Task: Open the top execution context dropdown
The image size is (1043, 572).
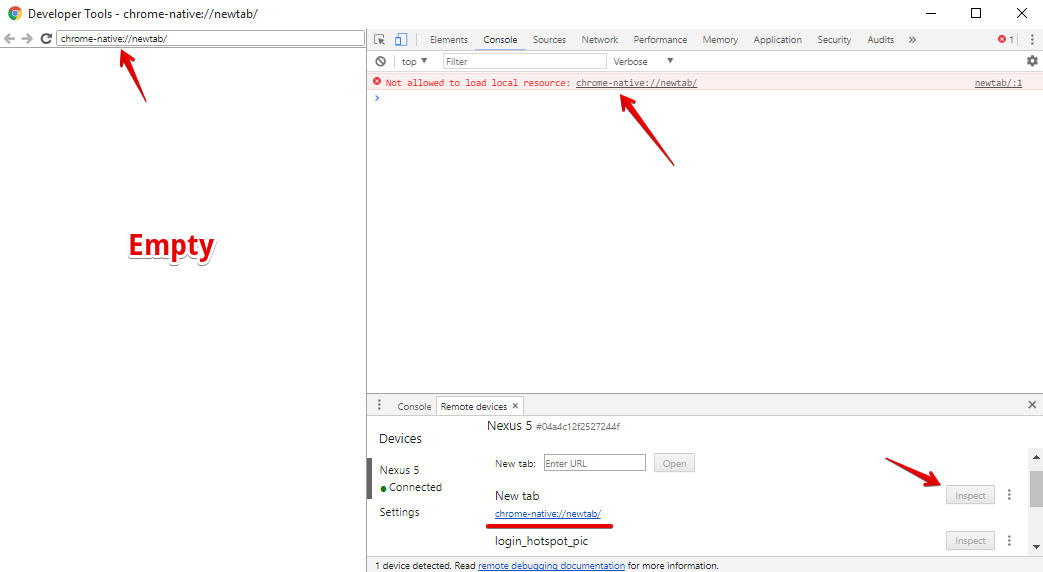Action: click(x=414, y=61)
